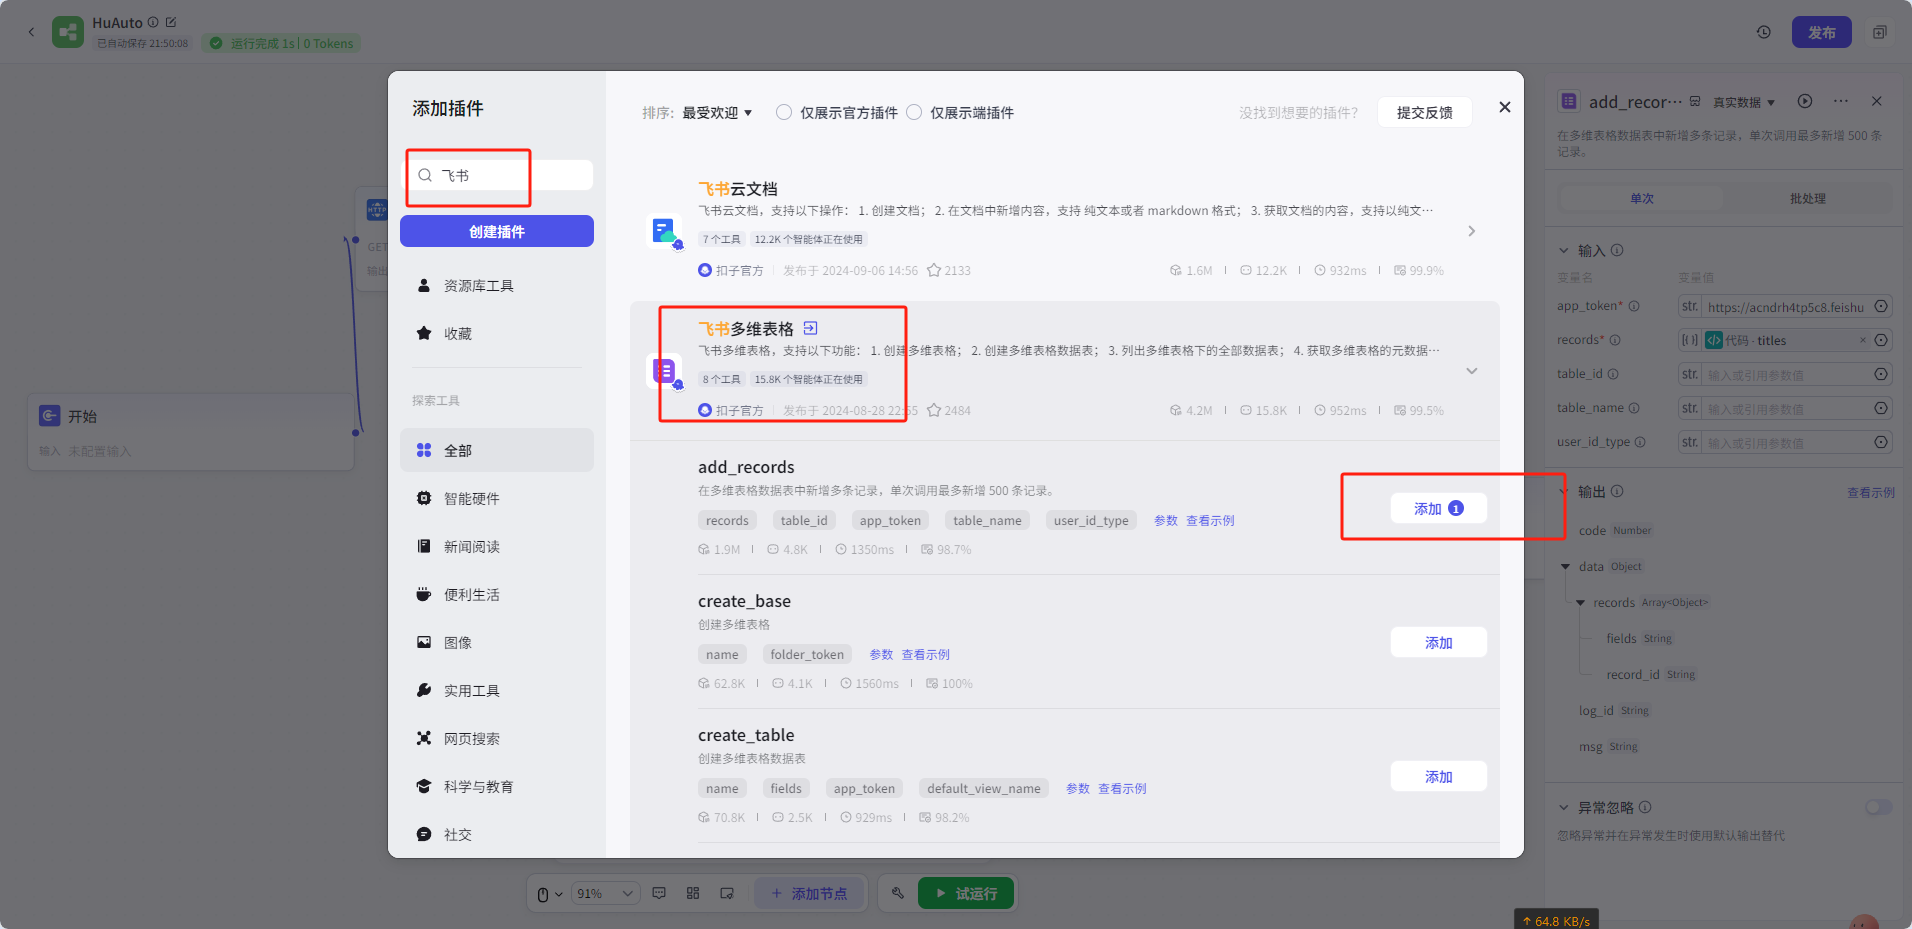Viewport: 1912px width, 929px height.
Task: Click the star icon in 收藏
Action: click(x=424, y=333)
